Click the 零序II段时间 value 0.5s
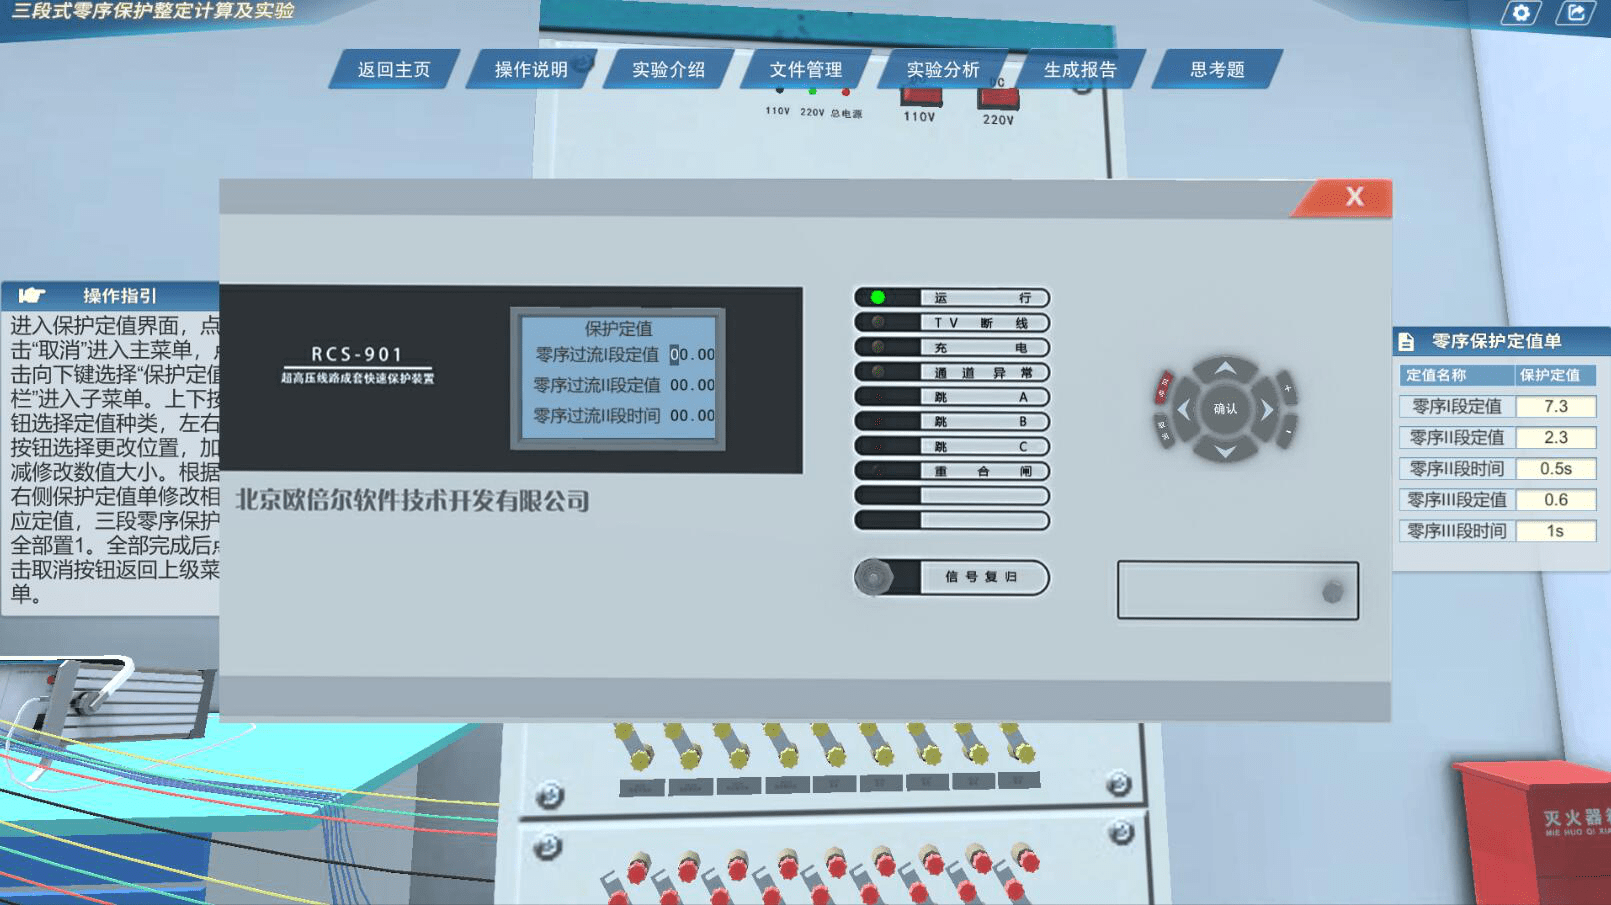 [1556, 468]
